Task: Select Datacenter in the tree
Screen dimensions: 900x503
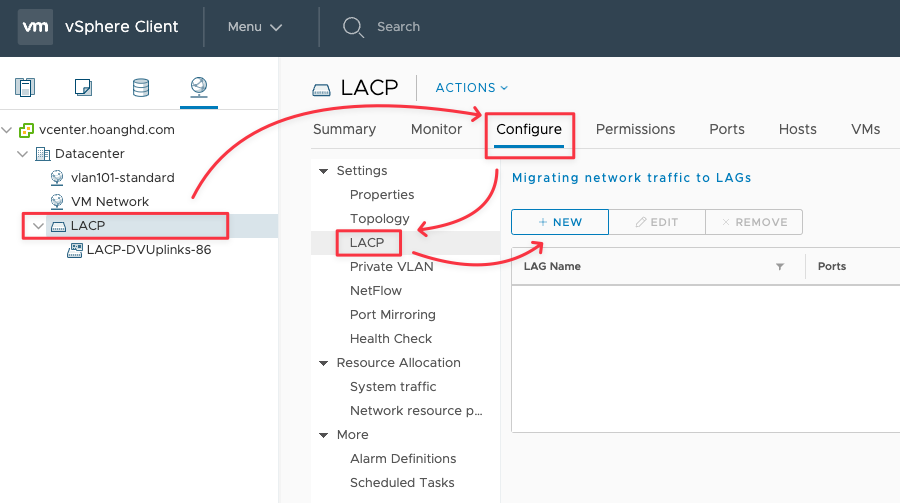Action: pyautogui.click(x=90, y=154)
